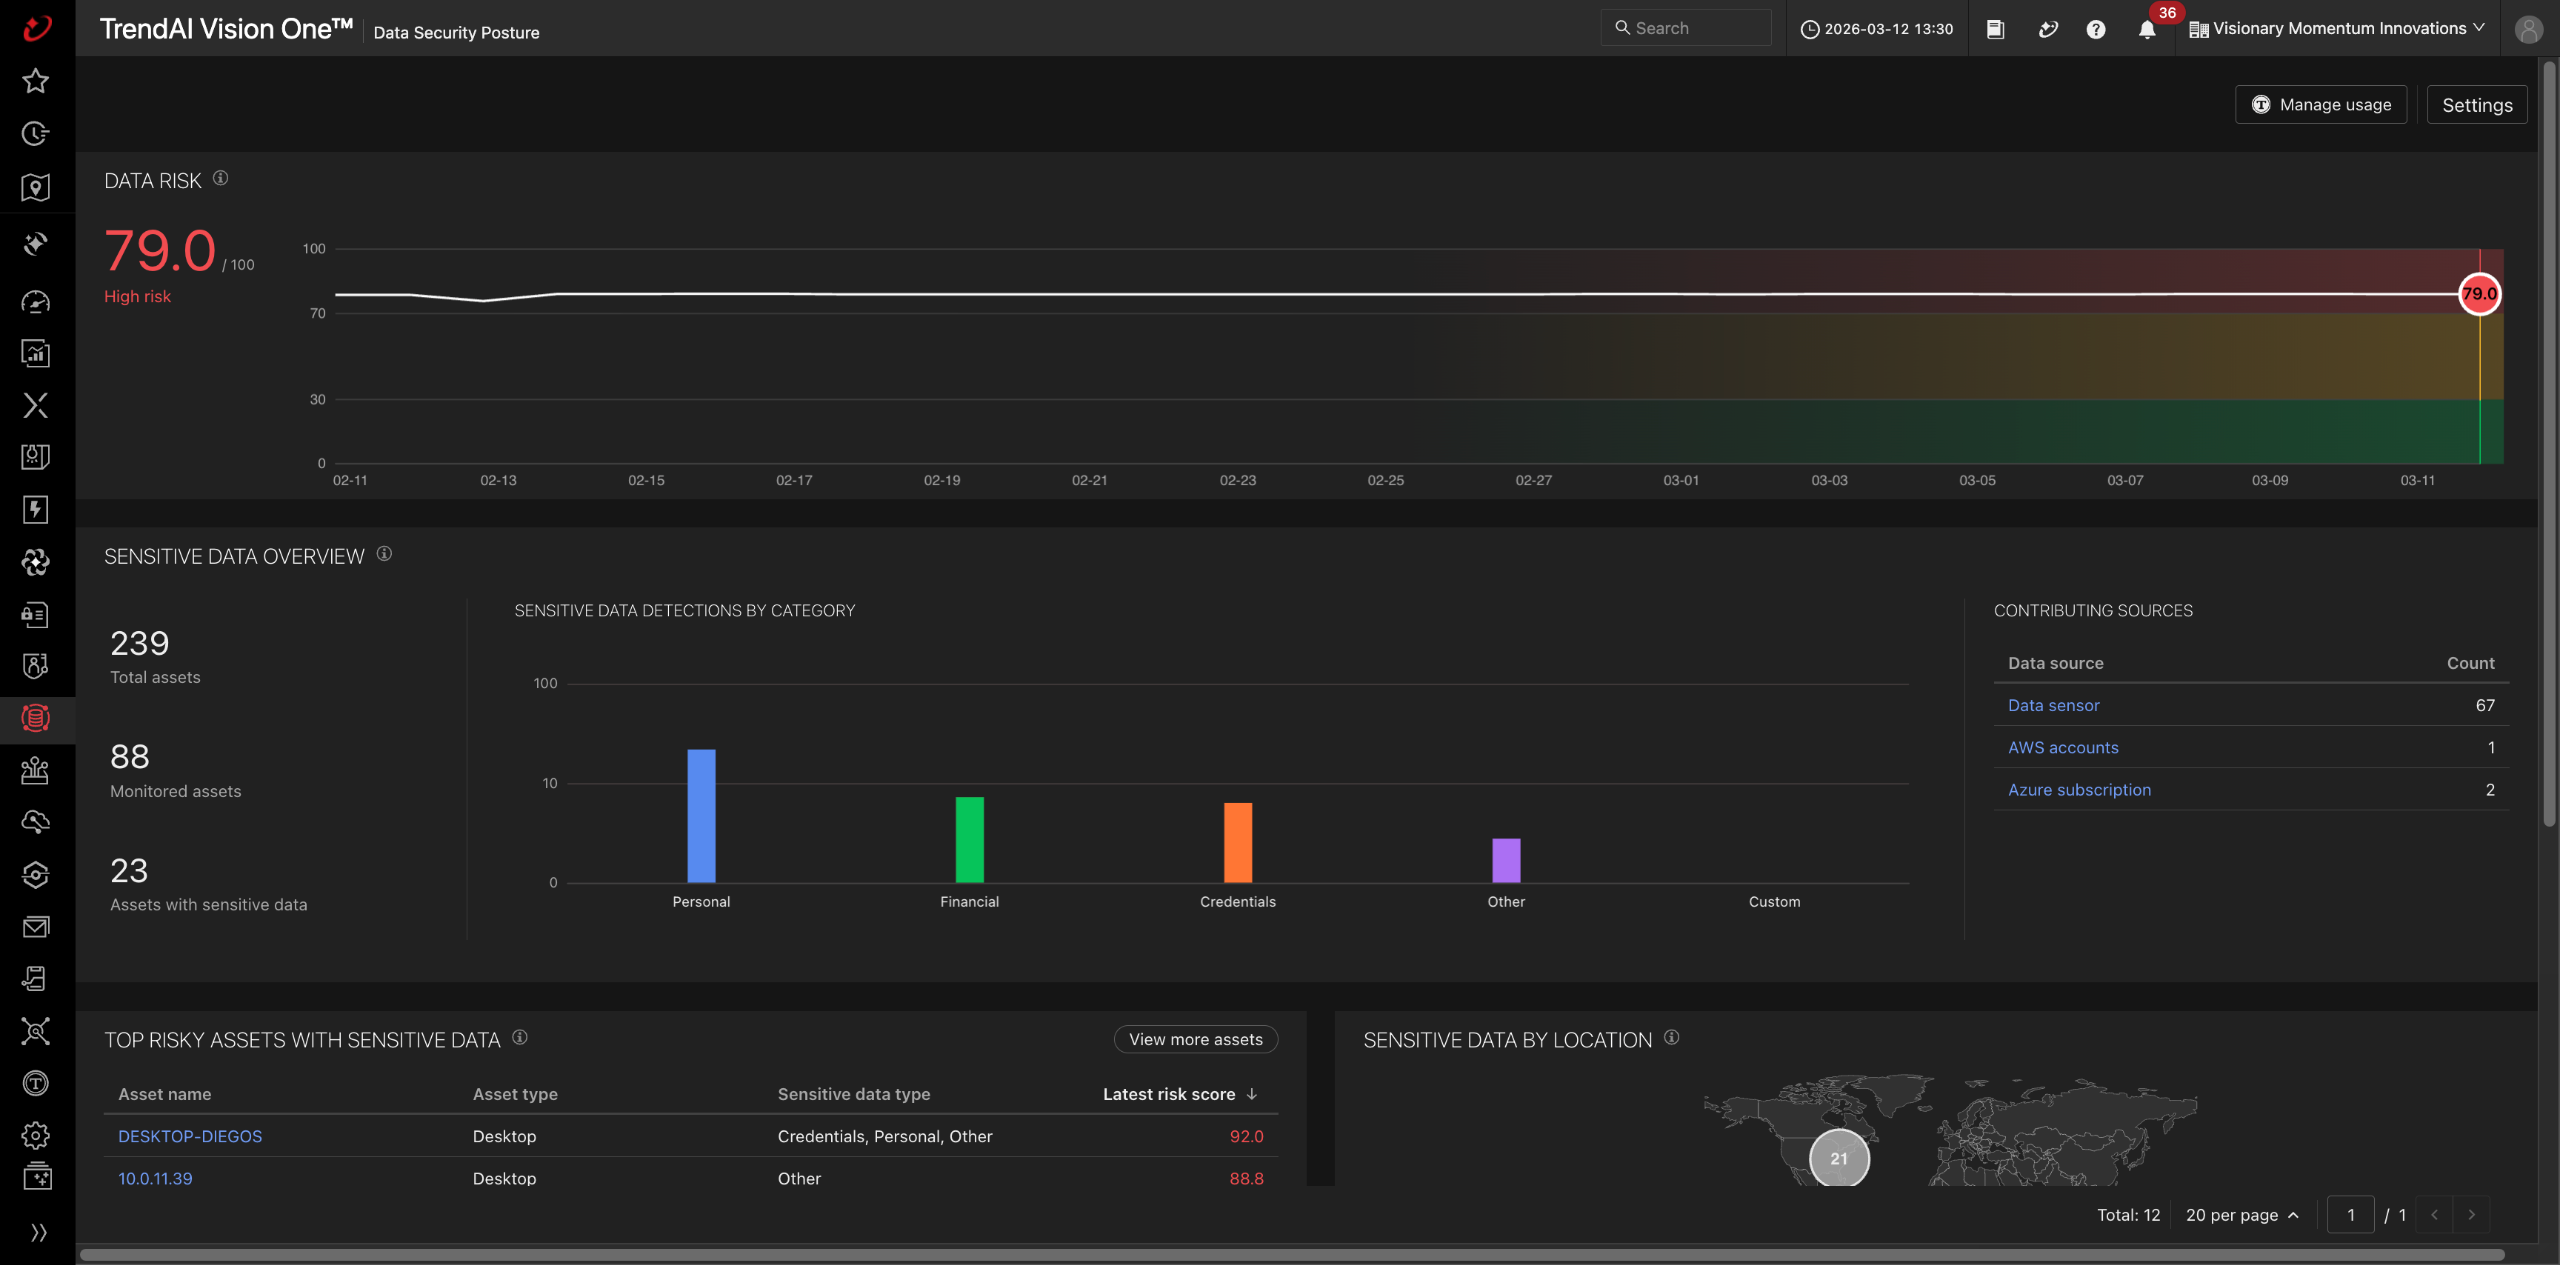Open the Data Security Posture sidebar icon

[36, 718]
